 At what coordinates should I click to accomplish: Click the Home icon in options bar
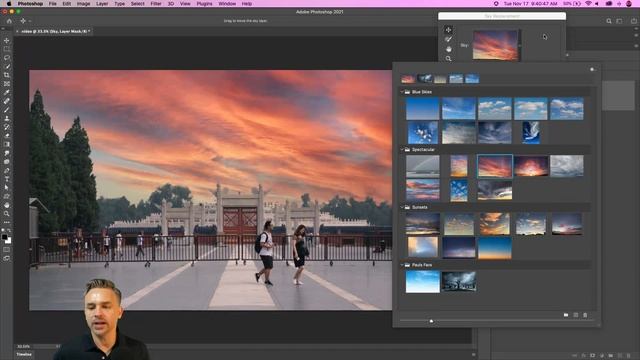click(x=9, y=21)
